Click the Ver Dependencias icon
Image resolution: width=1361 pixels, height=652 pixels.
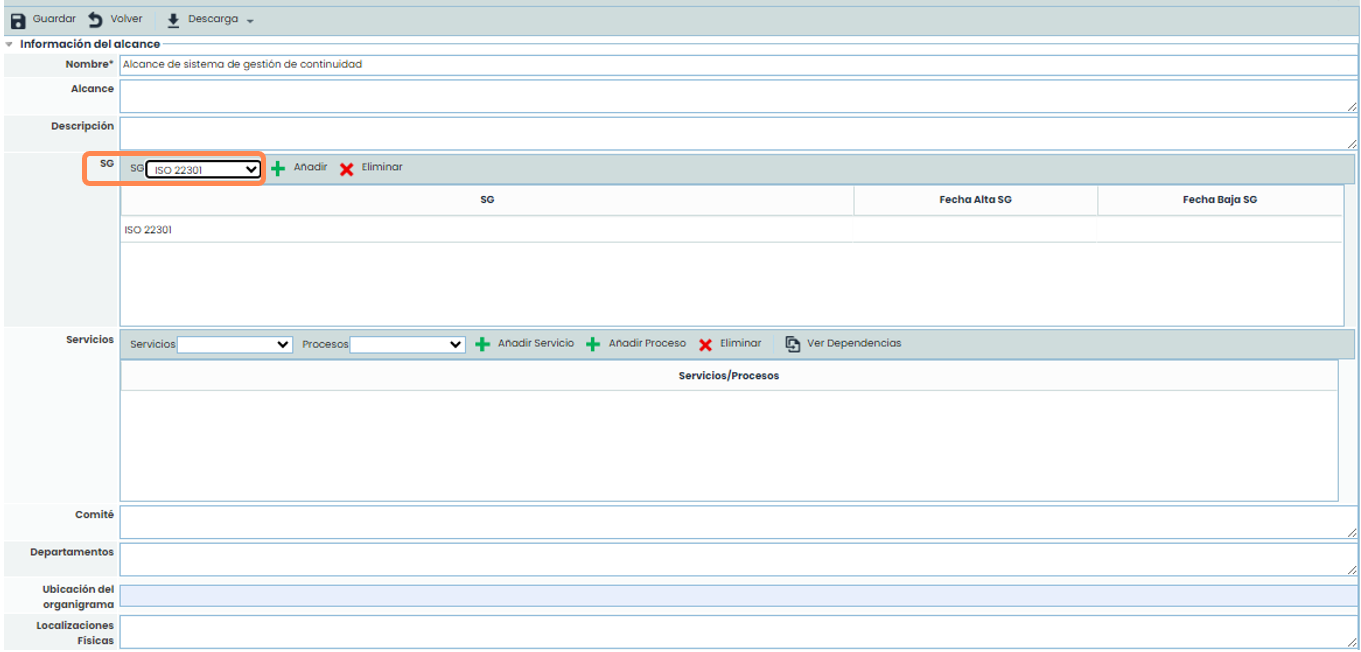click(x=792, y=344)
